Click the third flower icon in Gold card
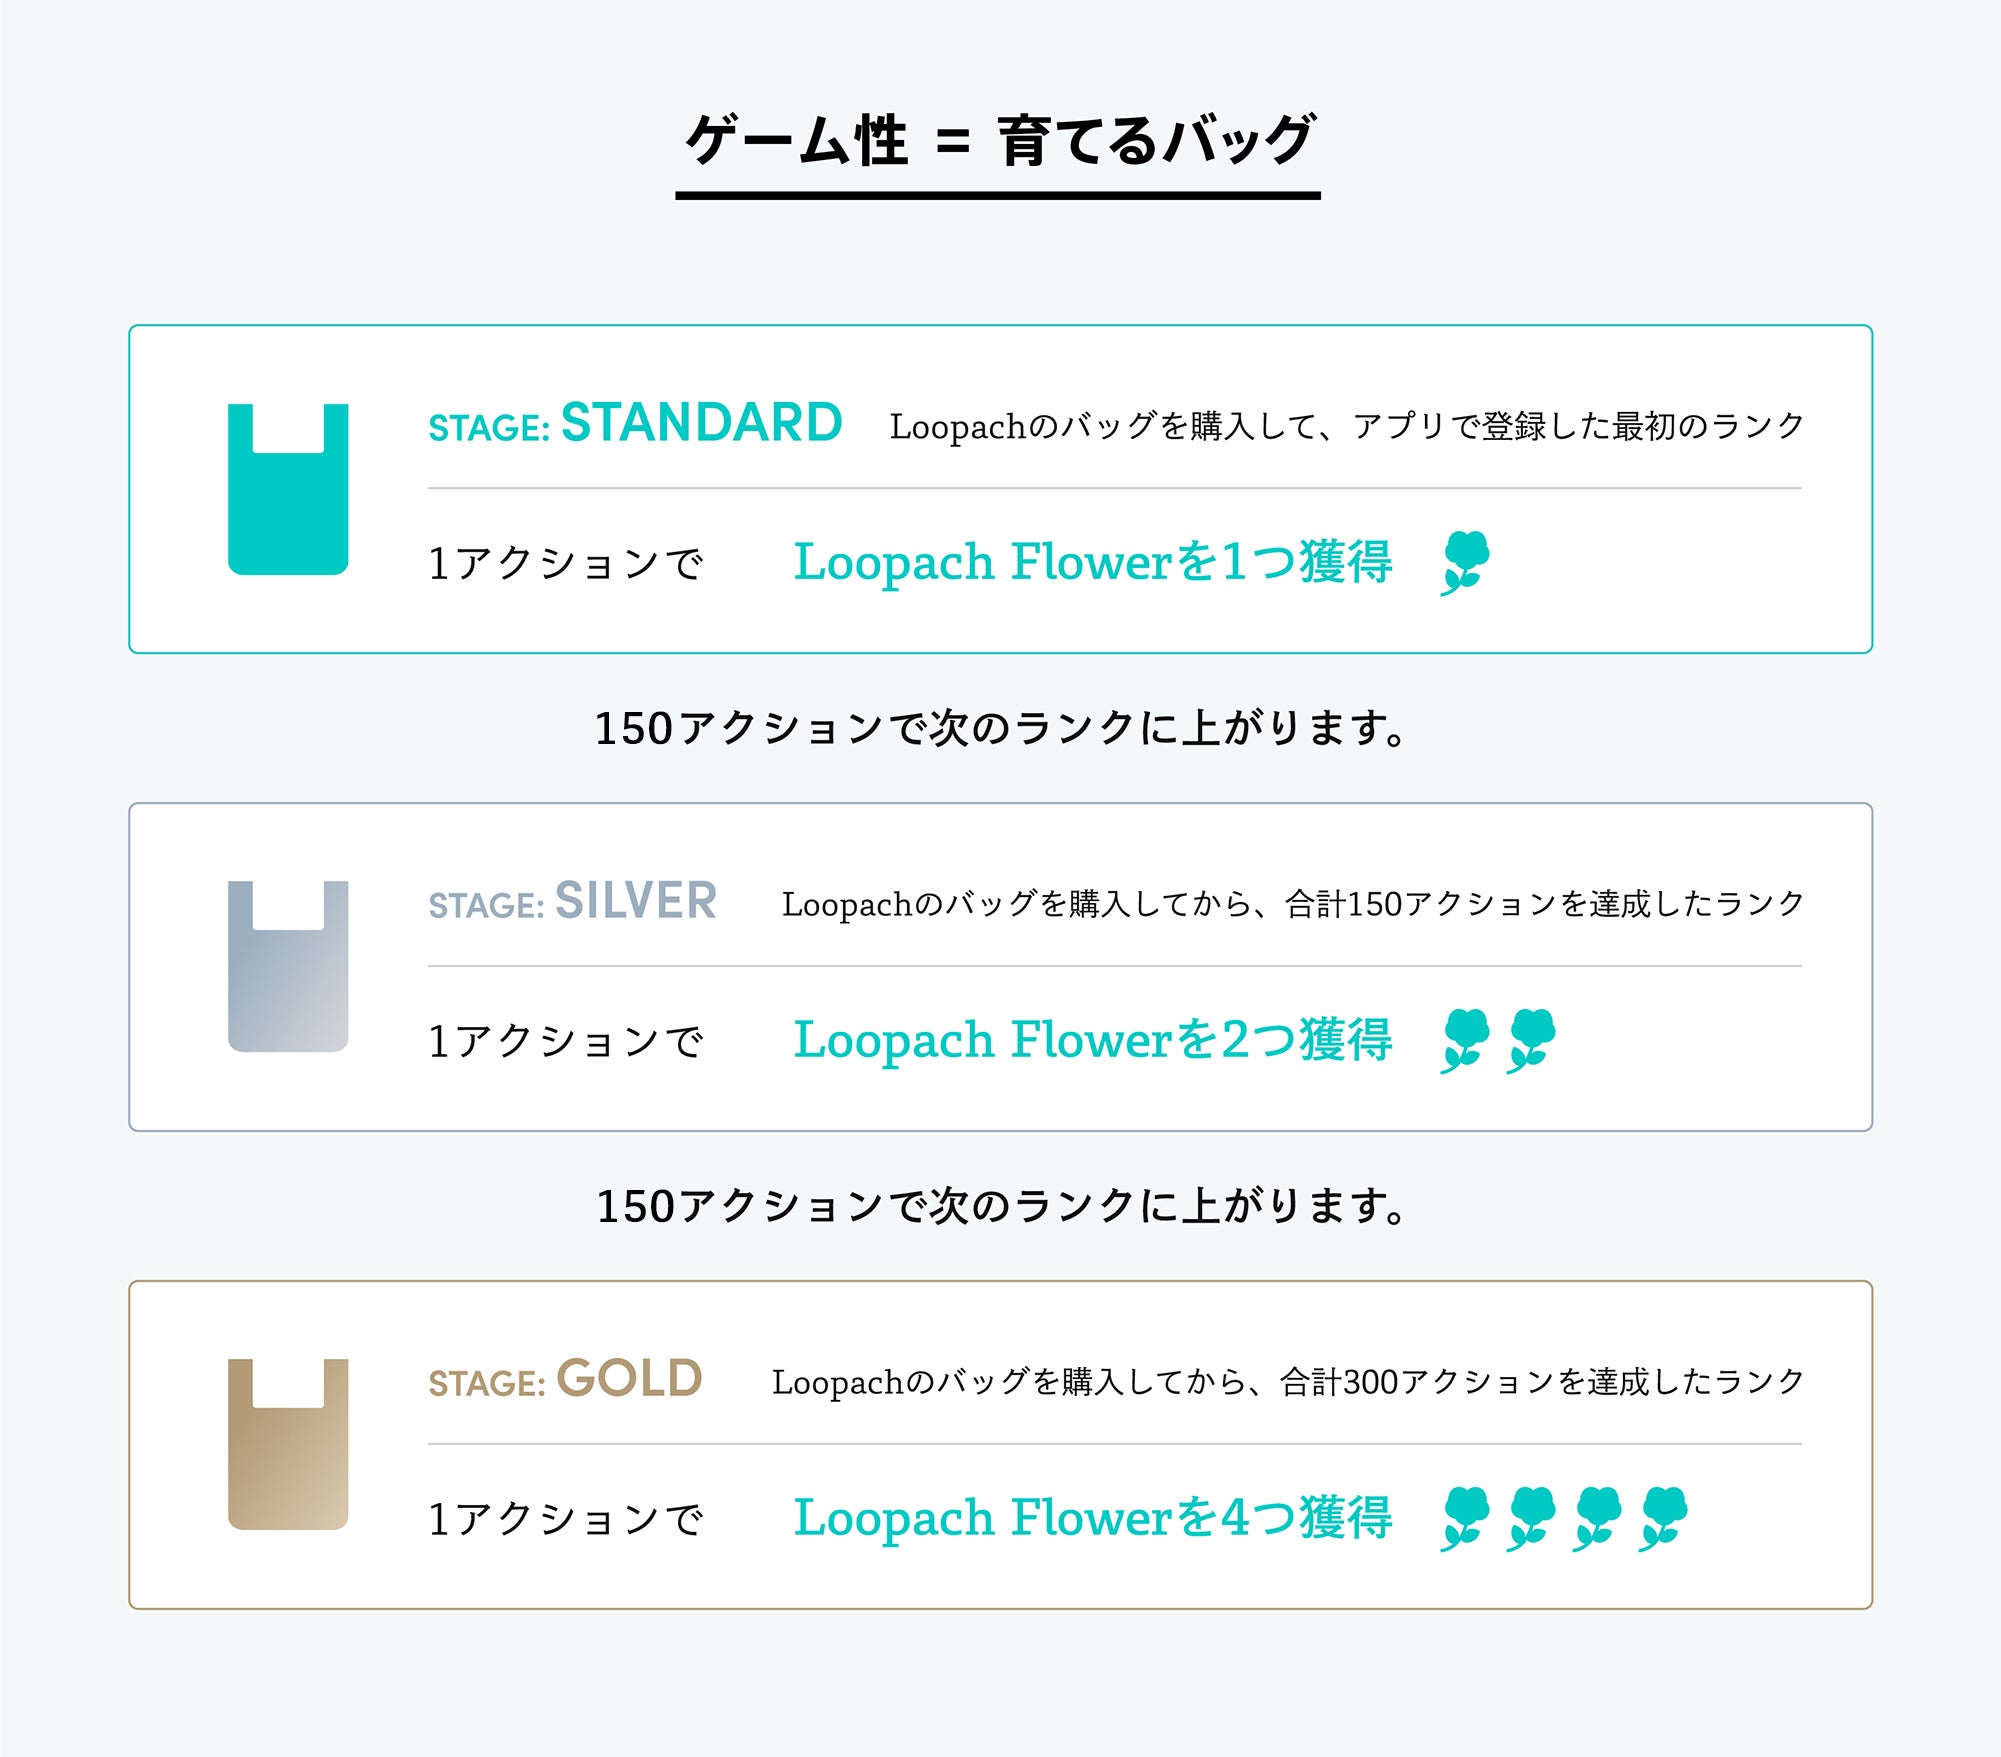The width and height of the screenshot is (2001, 1757). coord(1597,1518)
